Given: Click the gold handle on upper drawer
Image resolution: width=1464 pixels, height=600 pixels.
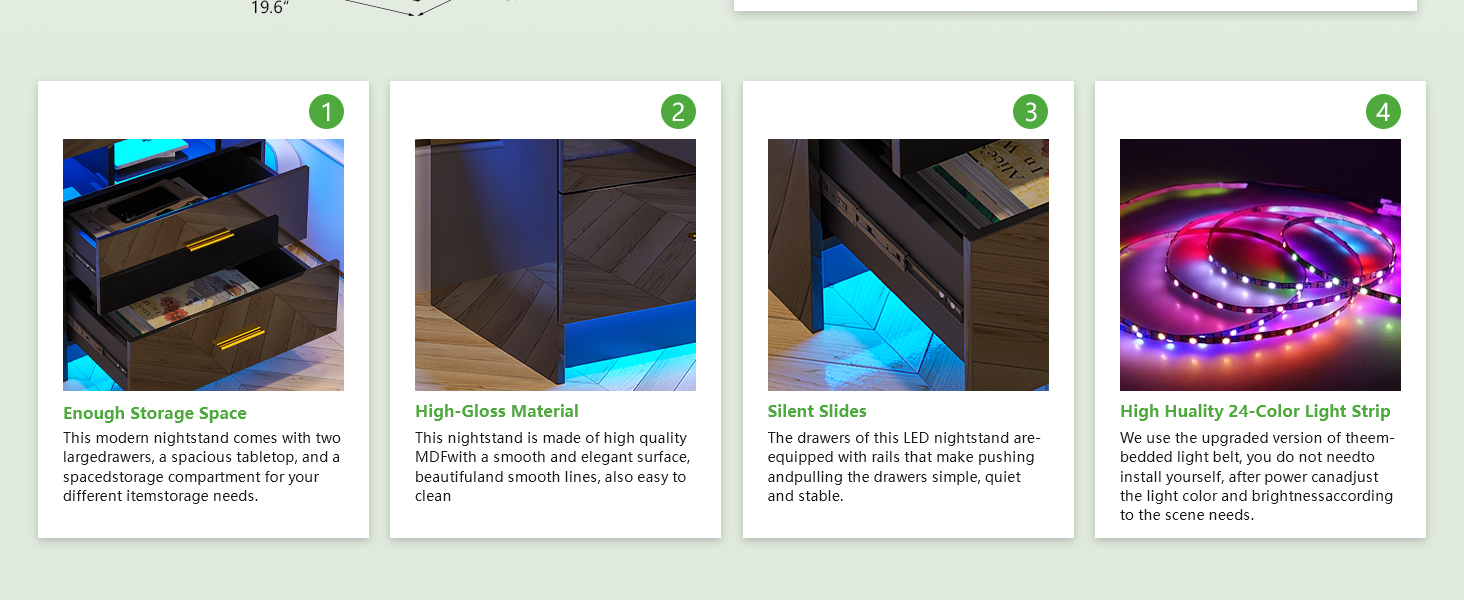Looking at the screenshot, I should pyautogui.click(x=210, y=240).
